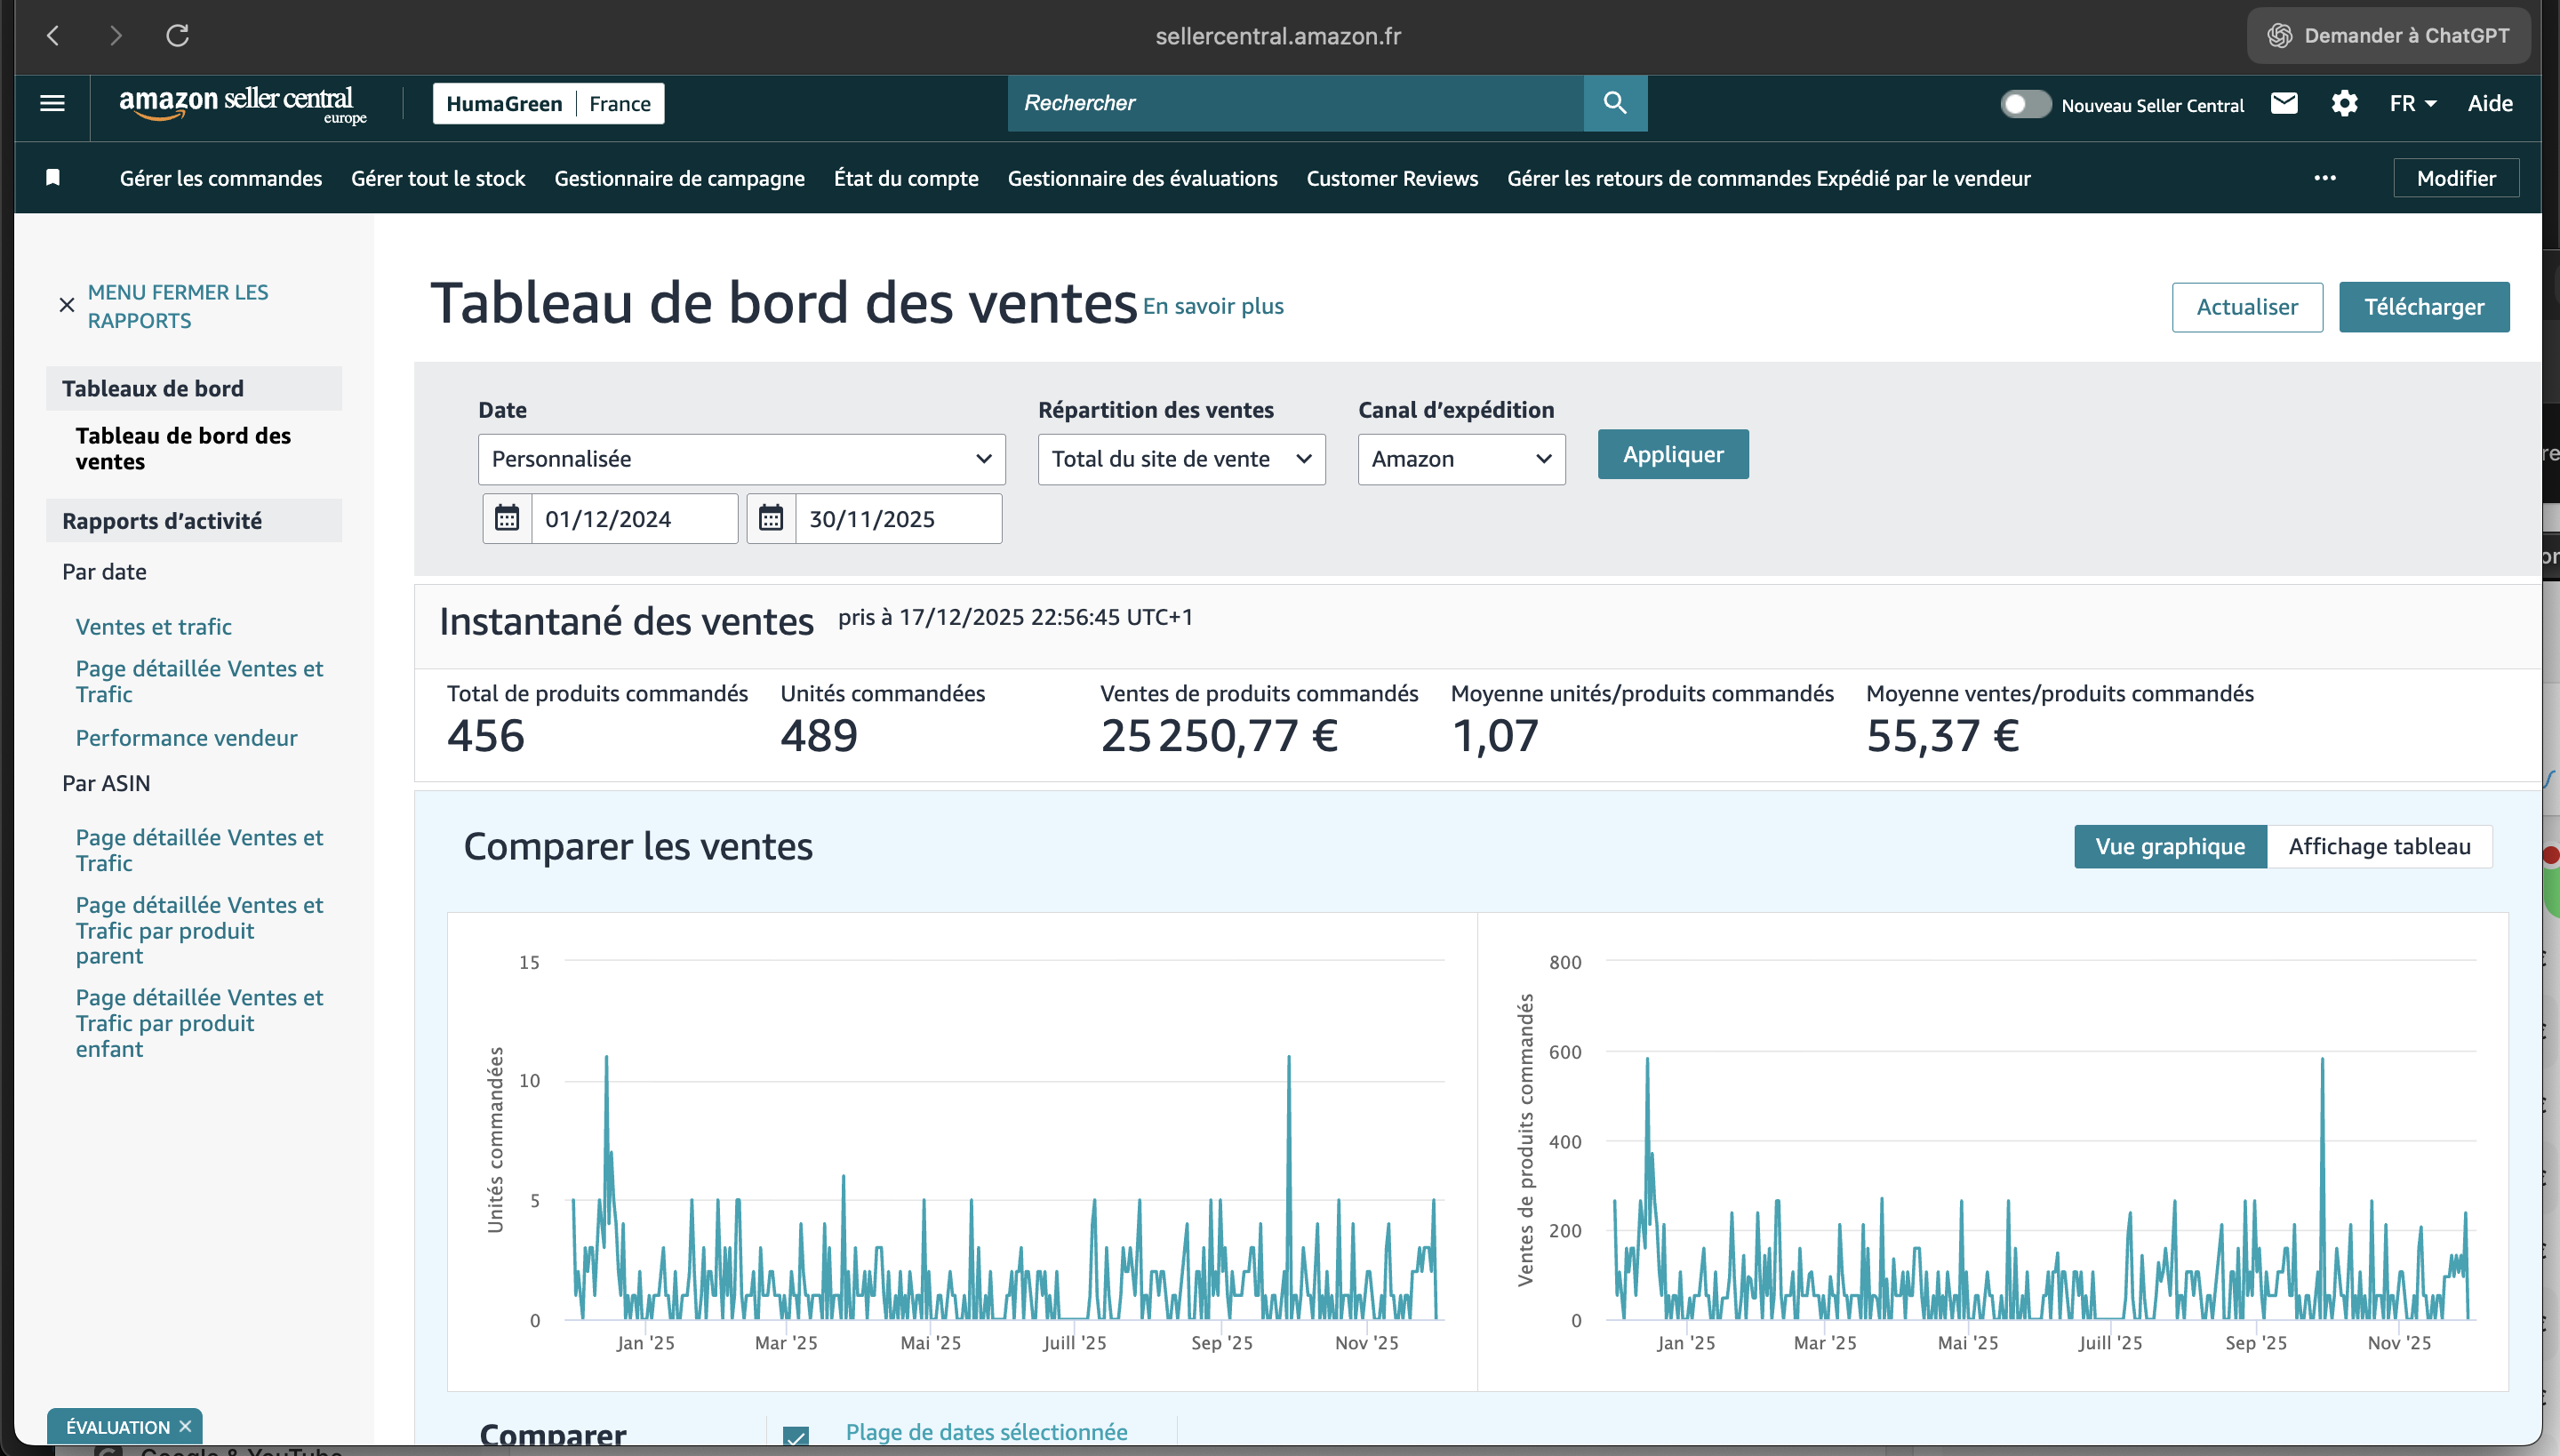The width and height of the screenshot is (2560, 1456).
Task: Open the end date calendar icon
Action: [771, 518]
